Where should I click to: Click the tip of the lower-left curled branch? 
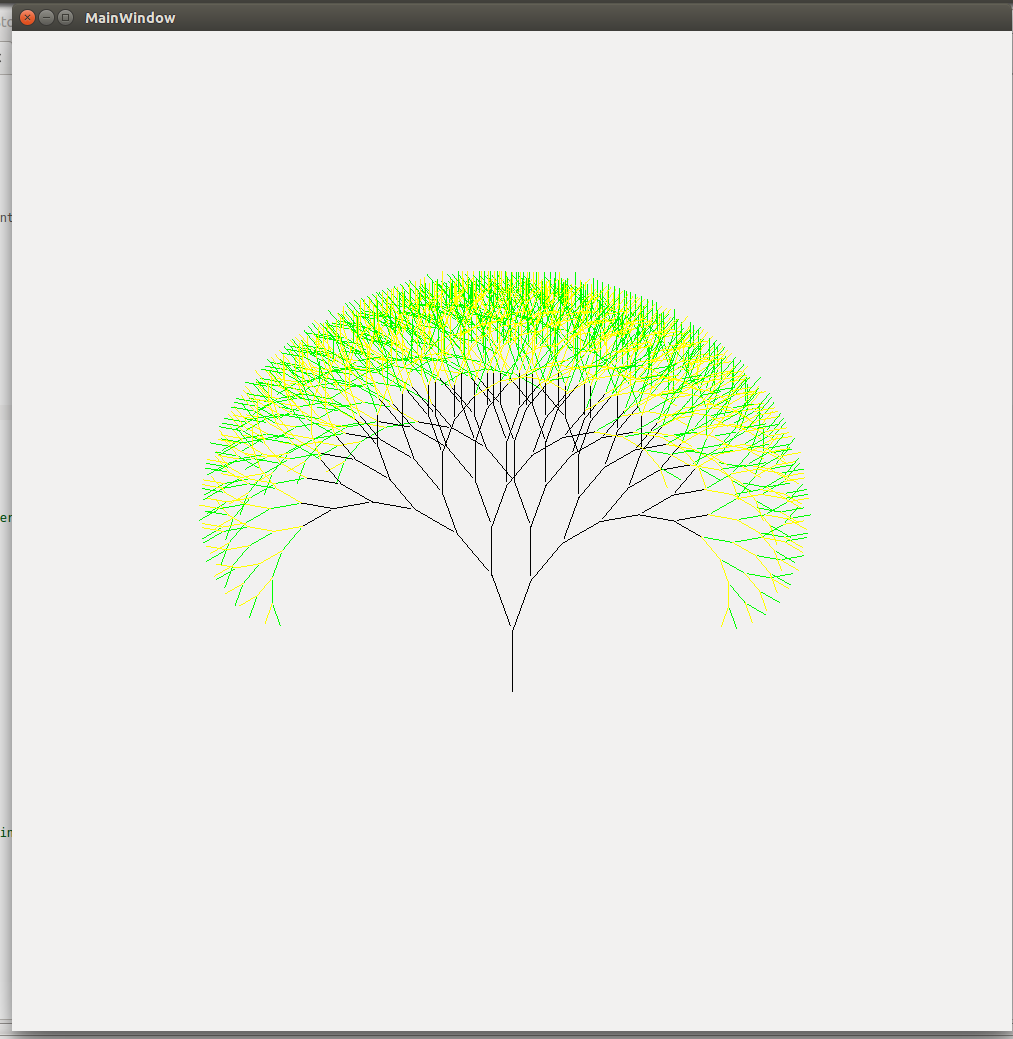(x=278, y=623)
